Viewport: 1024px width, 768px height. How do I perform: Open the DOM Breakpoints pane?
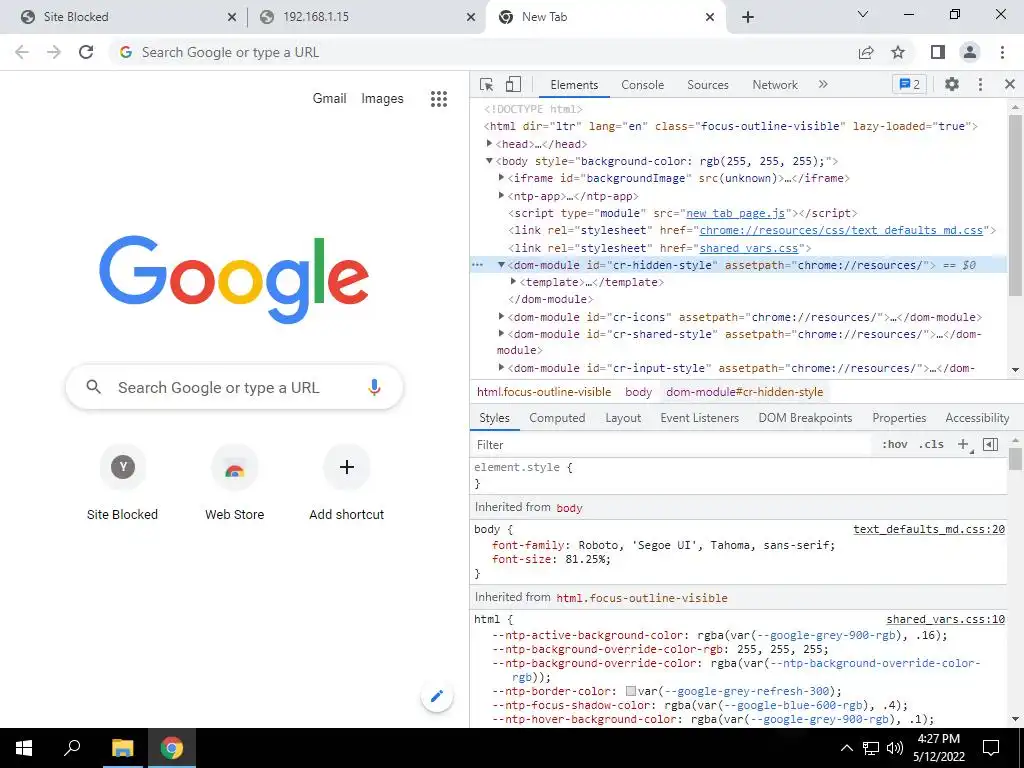(805, 418)
